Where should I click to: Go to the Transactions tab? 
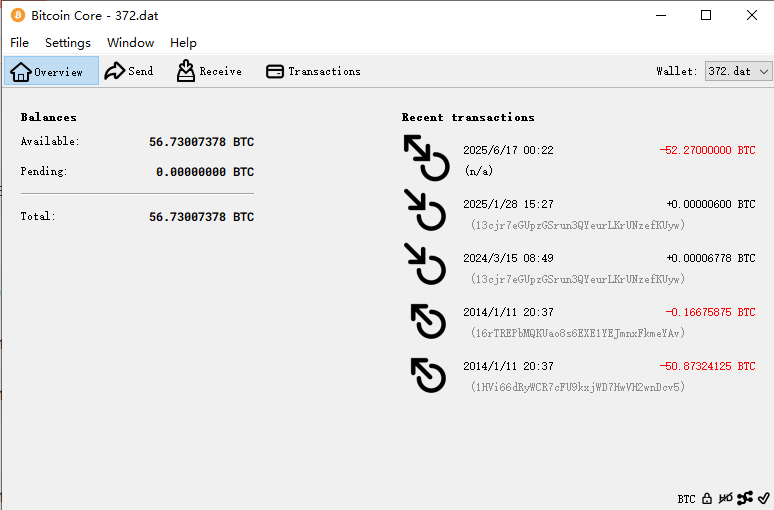313,71
